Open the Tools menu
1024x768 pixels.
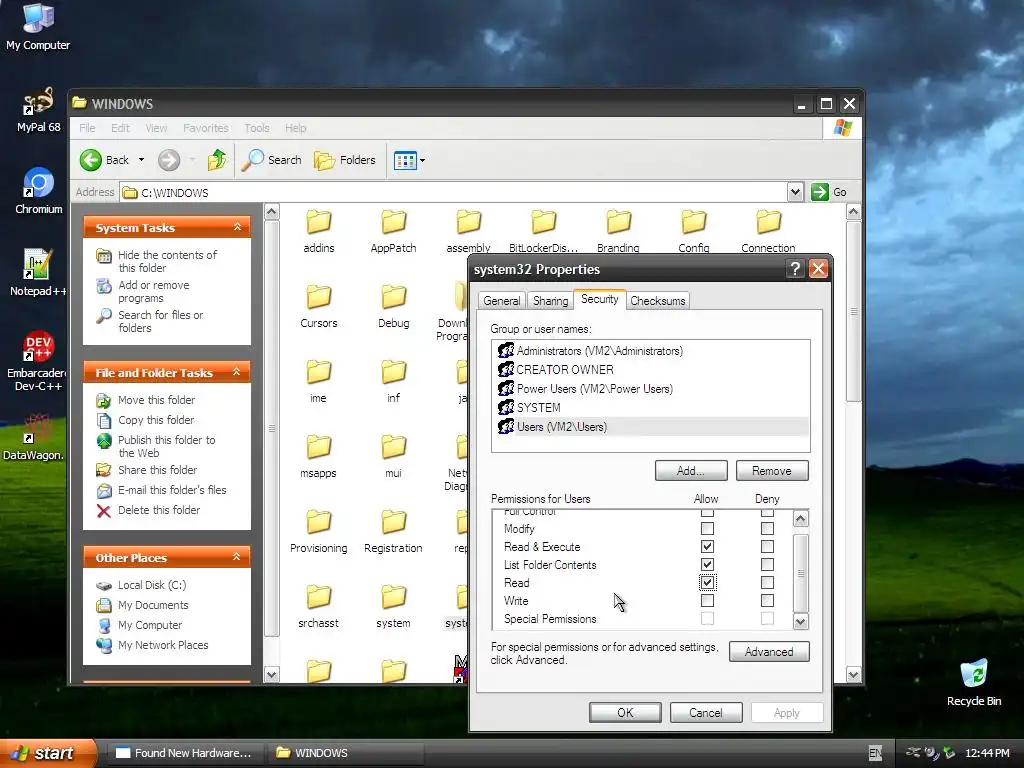257,128
